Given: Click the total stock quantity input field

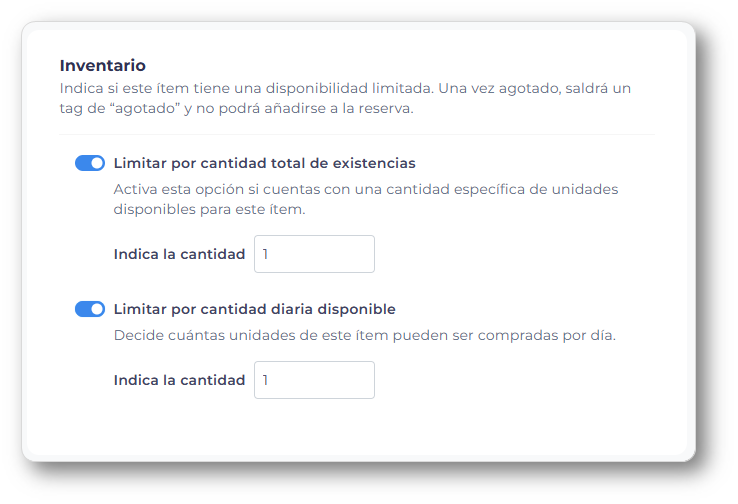Looking at the screenshot, I should point(314,254).
